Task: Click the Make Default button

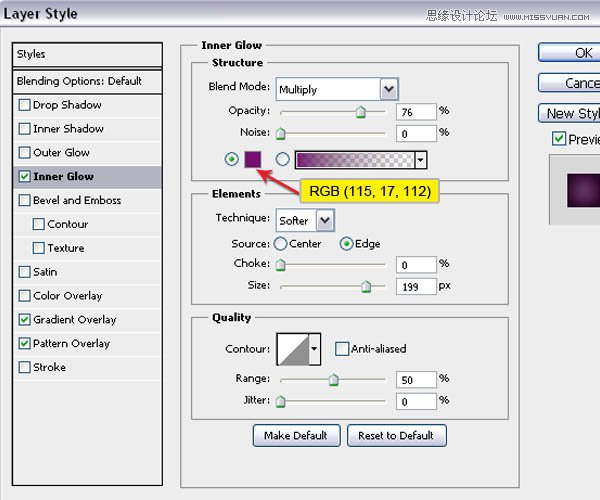Action: pos(296,435)
